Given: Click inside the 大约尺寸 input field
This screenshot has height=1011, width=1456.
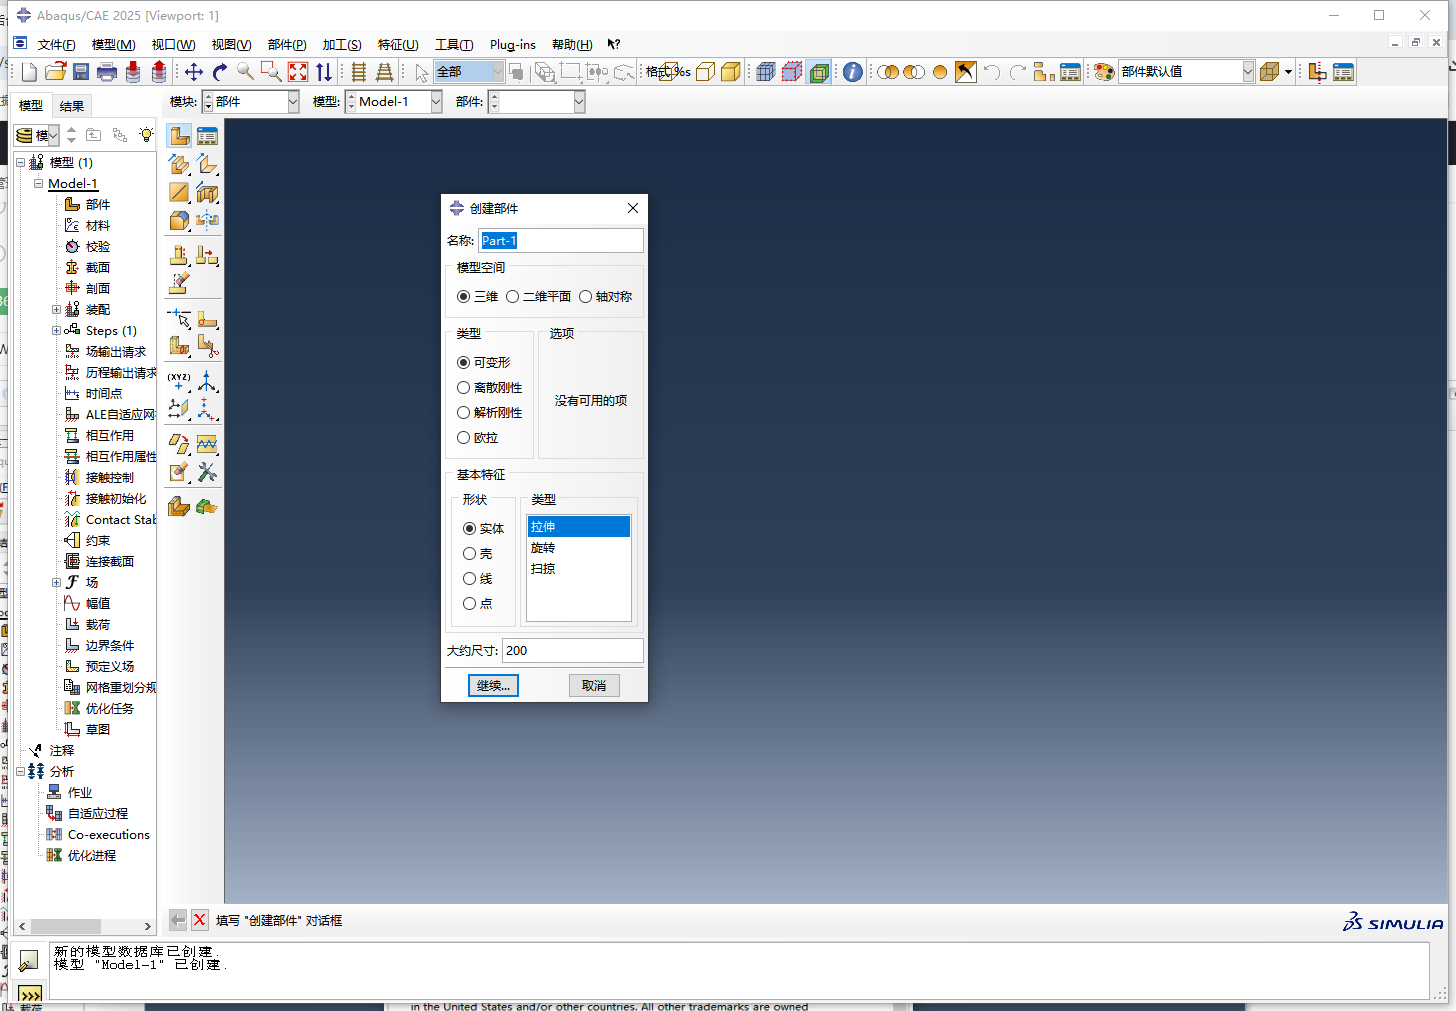Looking at the screenshot, I should [571, 650].
